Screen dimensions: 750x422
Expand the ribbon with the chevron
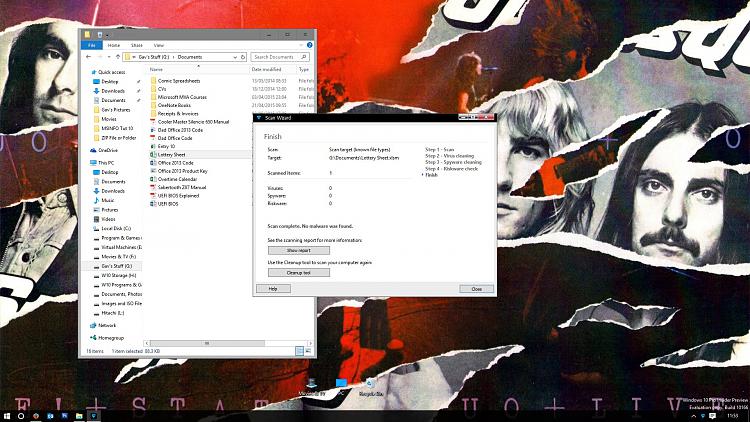click(301, 45)
